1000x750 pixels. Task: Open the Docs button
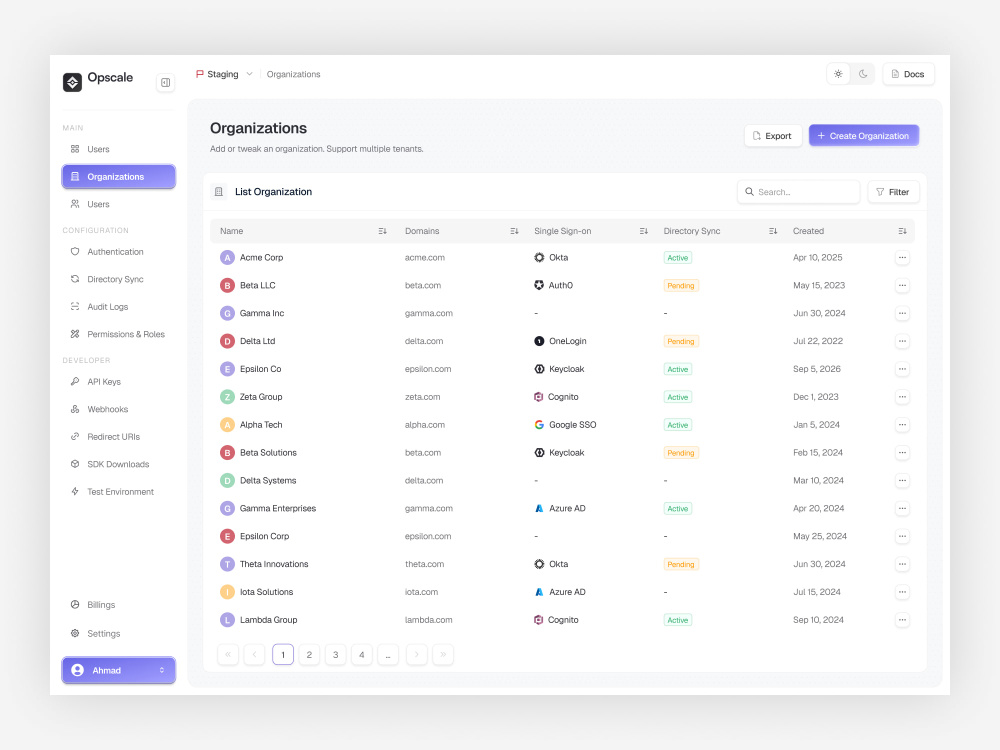tap(908, 74)
